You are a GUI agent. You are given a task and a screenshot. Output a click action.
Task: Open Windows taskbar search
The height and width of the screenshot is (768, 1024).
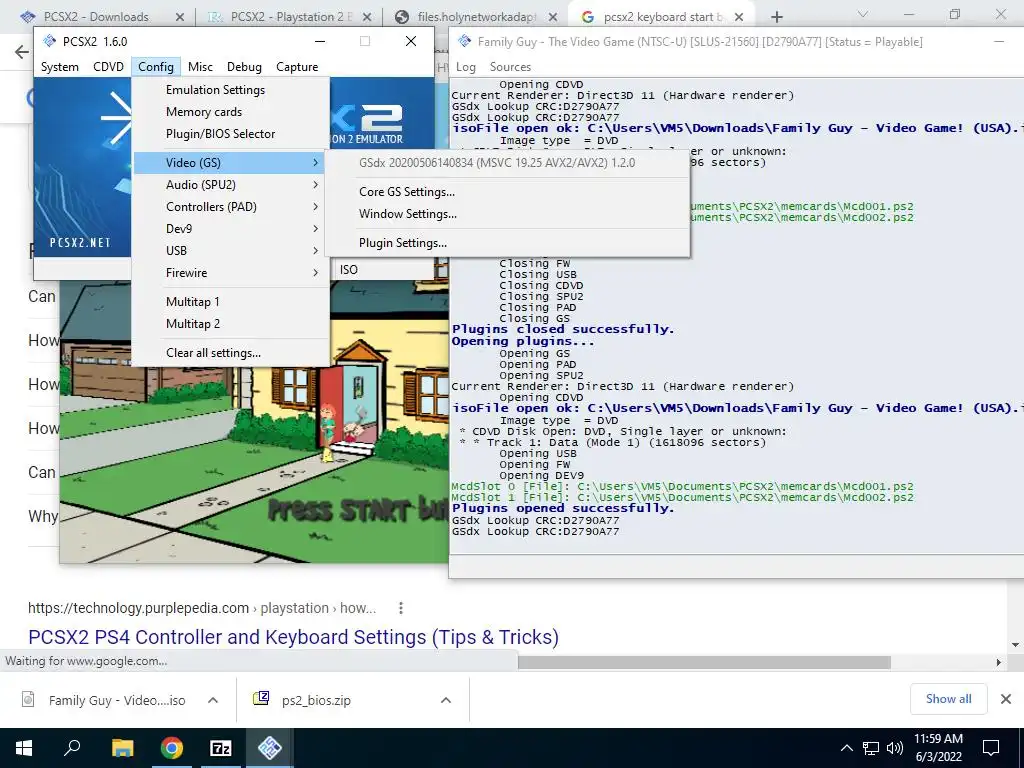click(x=72, y=748)
